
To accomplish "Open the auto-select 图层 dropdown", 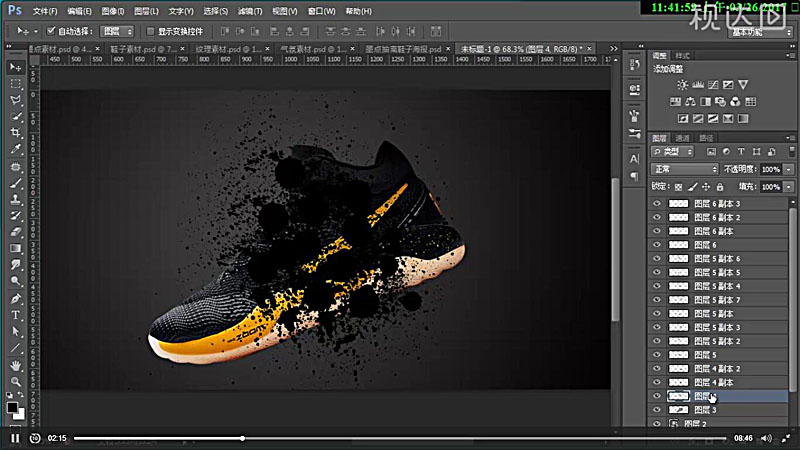I will click(x=117, y=31).
